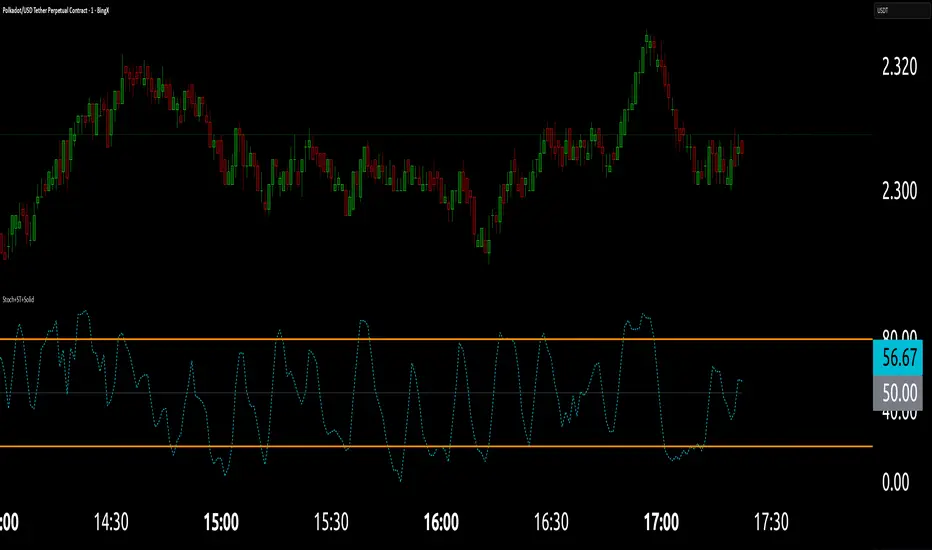Select the lower orange oversold line
This screenshot has height=550, width=932.
pos(436,446)
